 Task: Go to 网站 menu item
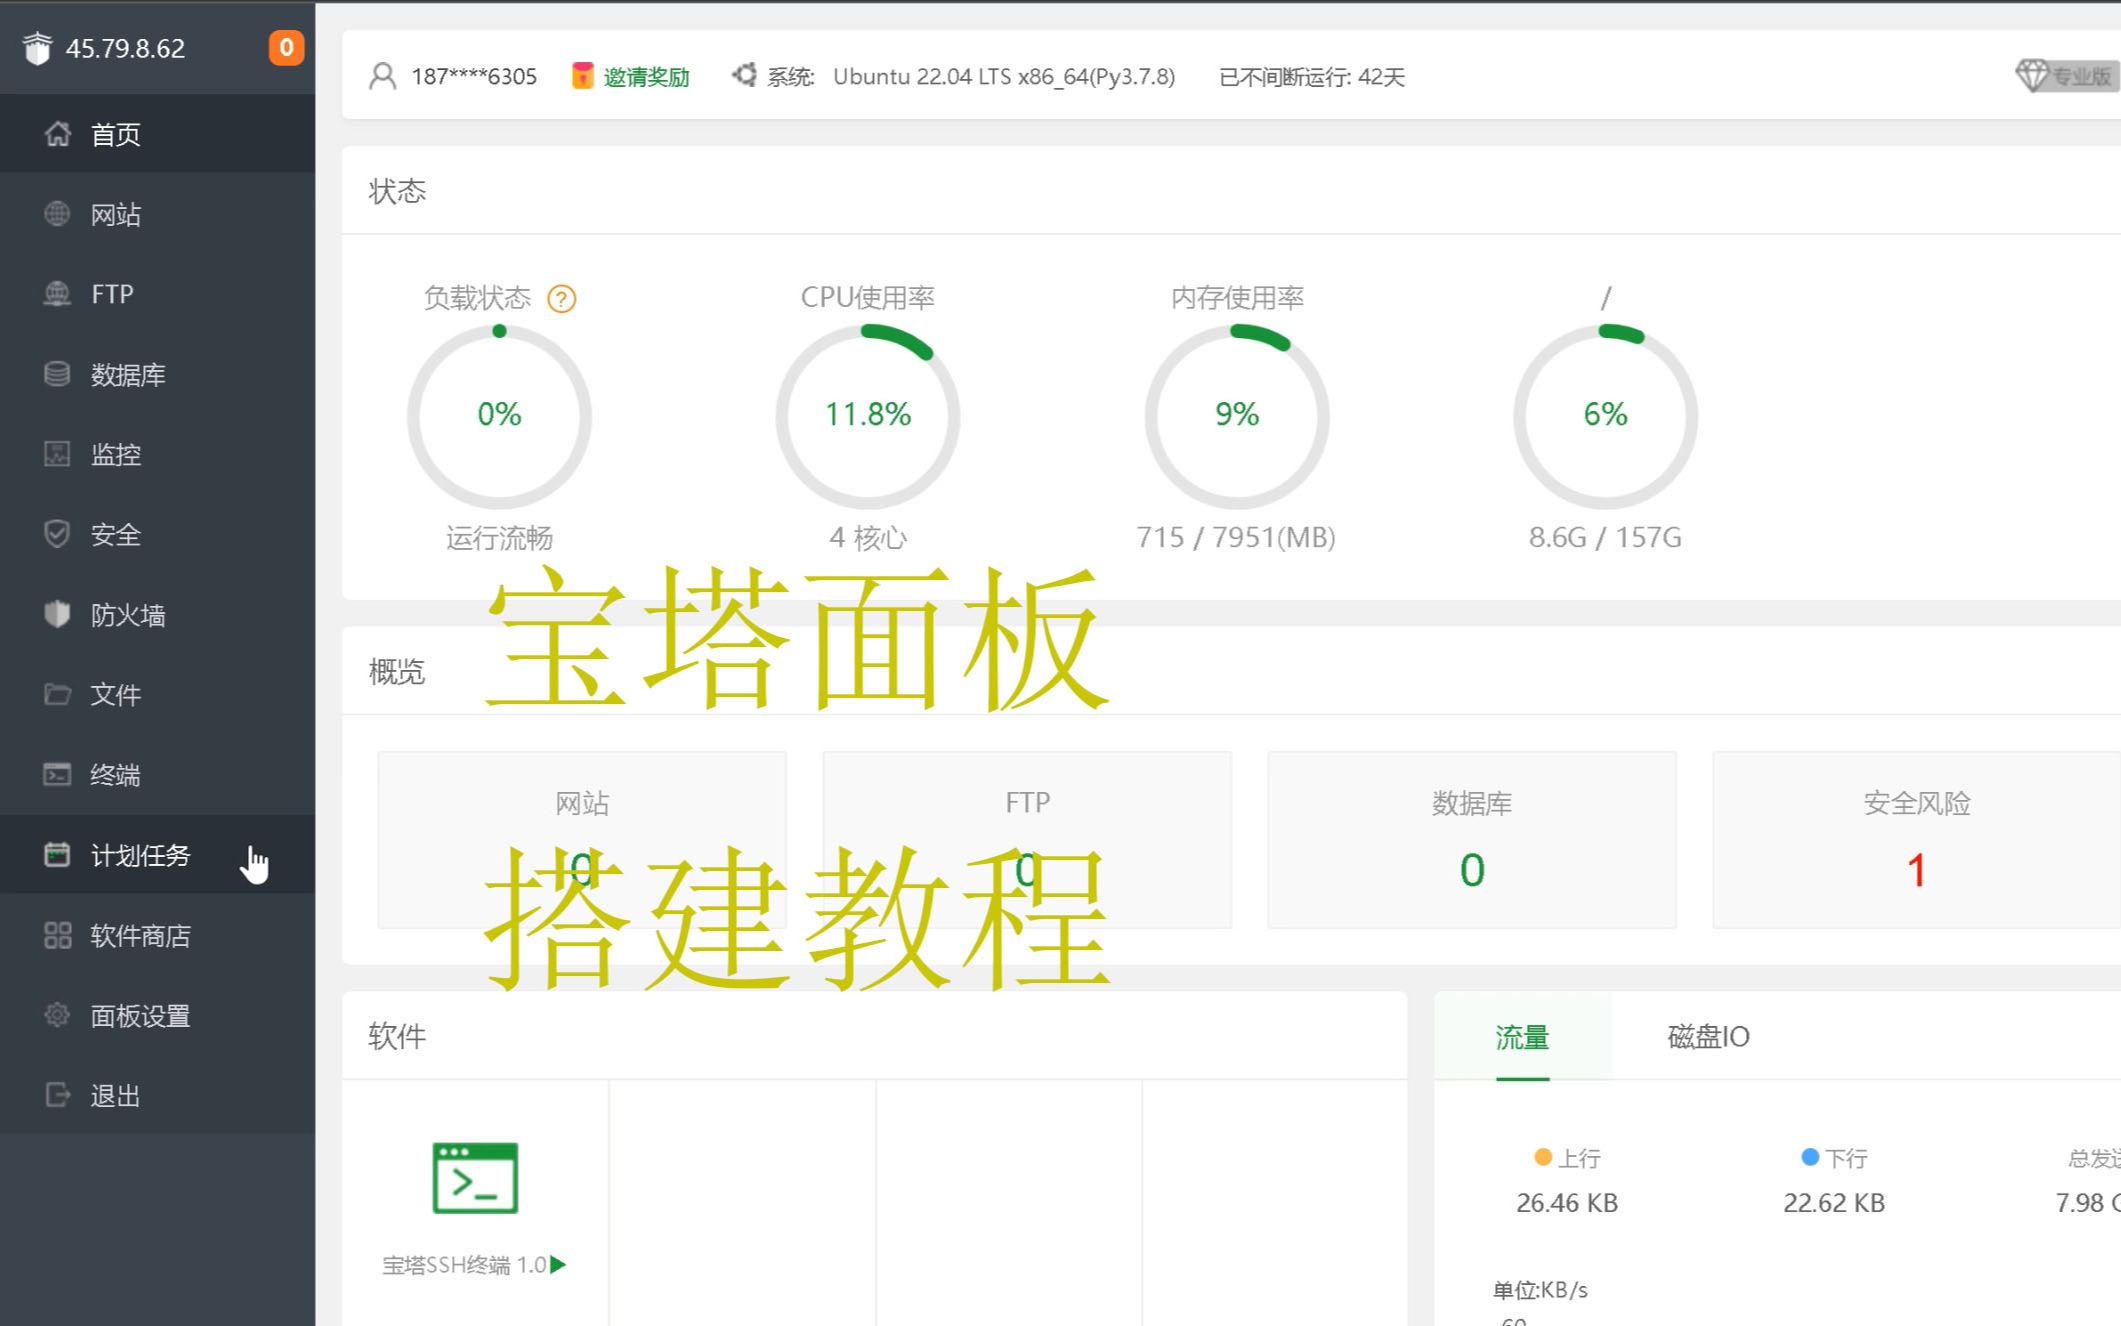pos(157,214)
